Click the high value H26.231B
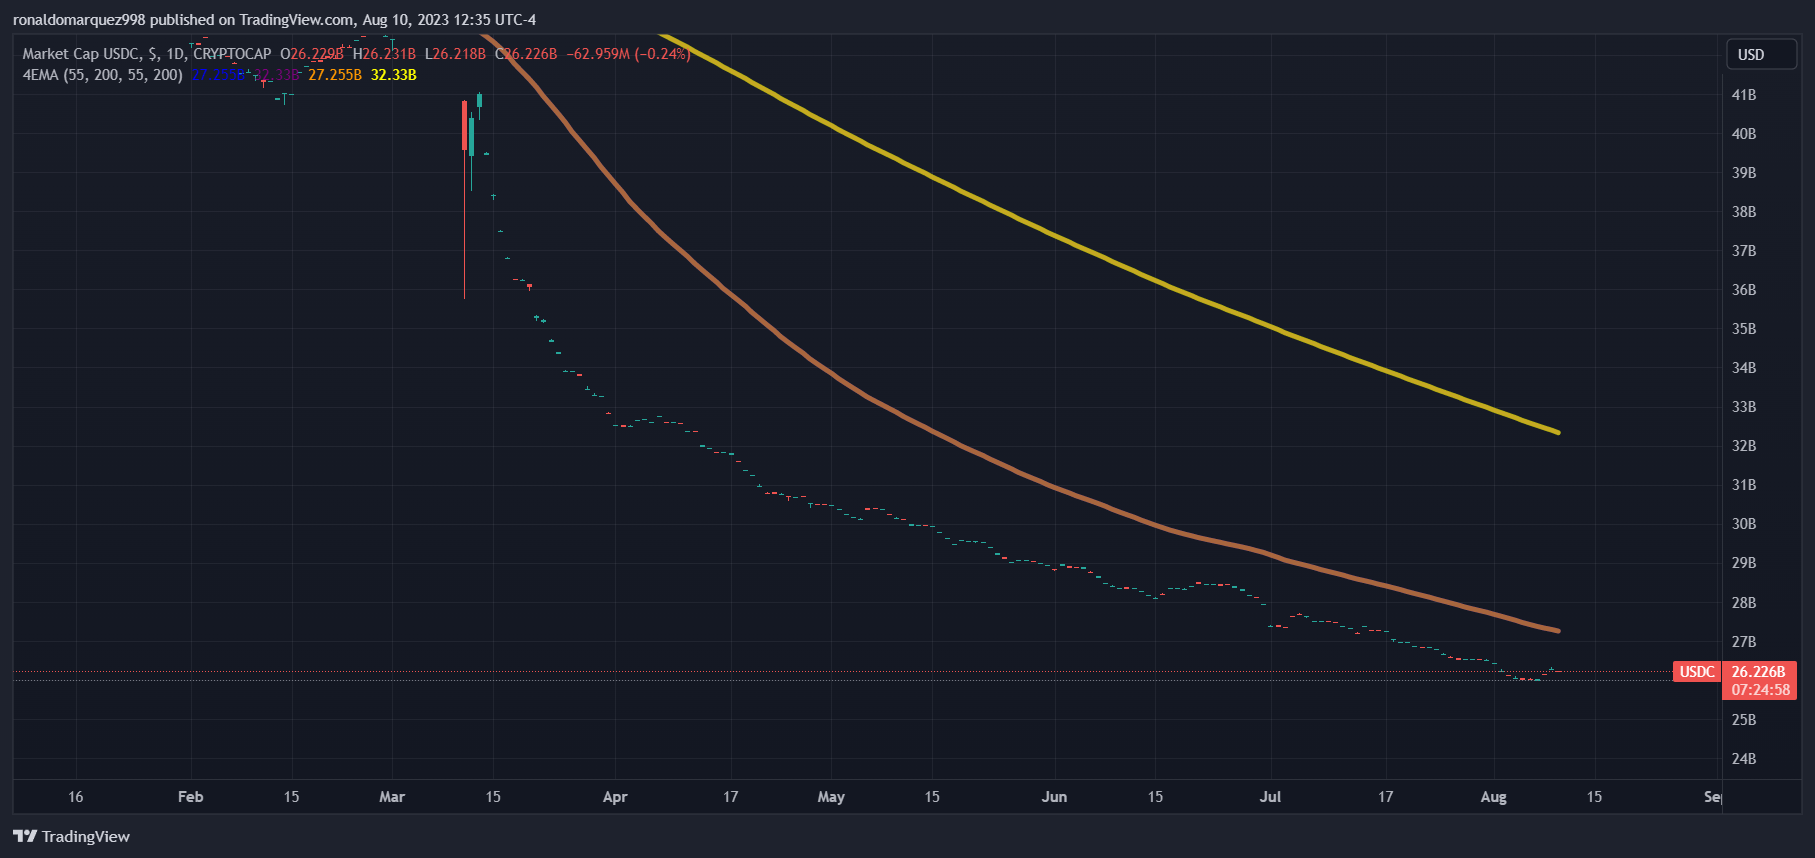 coord(384,54)
